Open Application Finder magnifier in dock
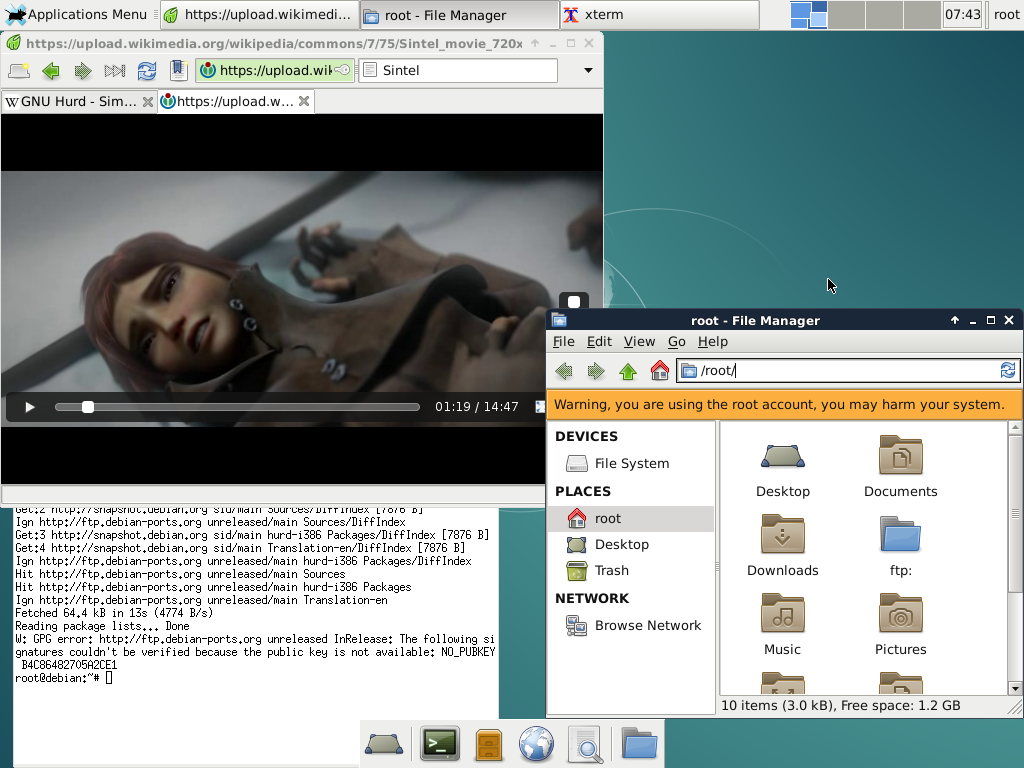1024x768 pixels. (585, 744)
